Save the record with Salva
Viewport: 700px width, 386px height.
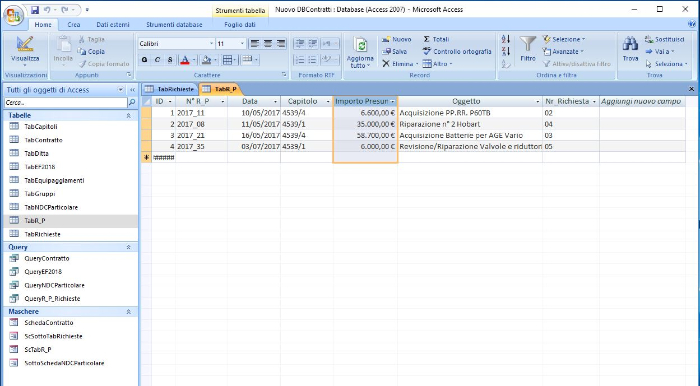[395, 51]
